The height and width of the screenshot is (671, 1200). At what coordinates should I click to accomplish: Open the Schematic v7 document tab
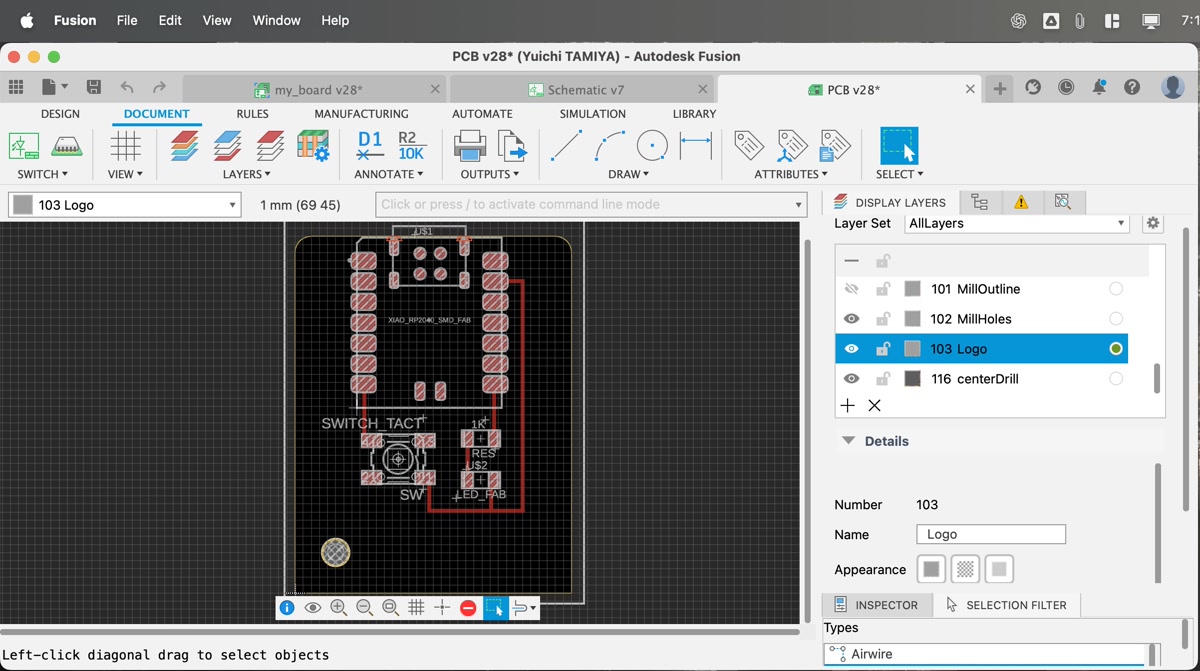(585, 90)
